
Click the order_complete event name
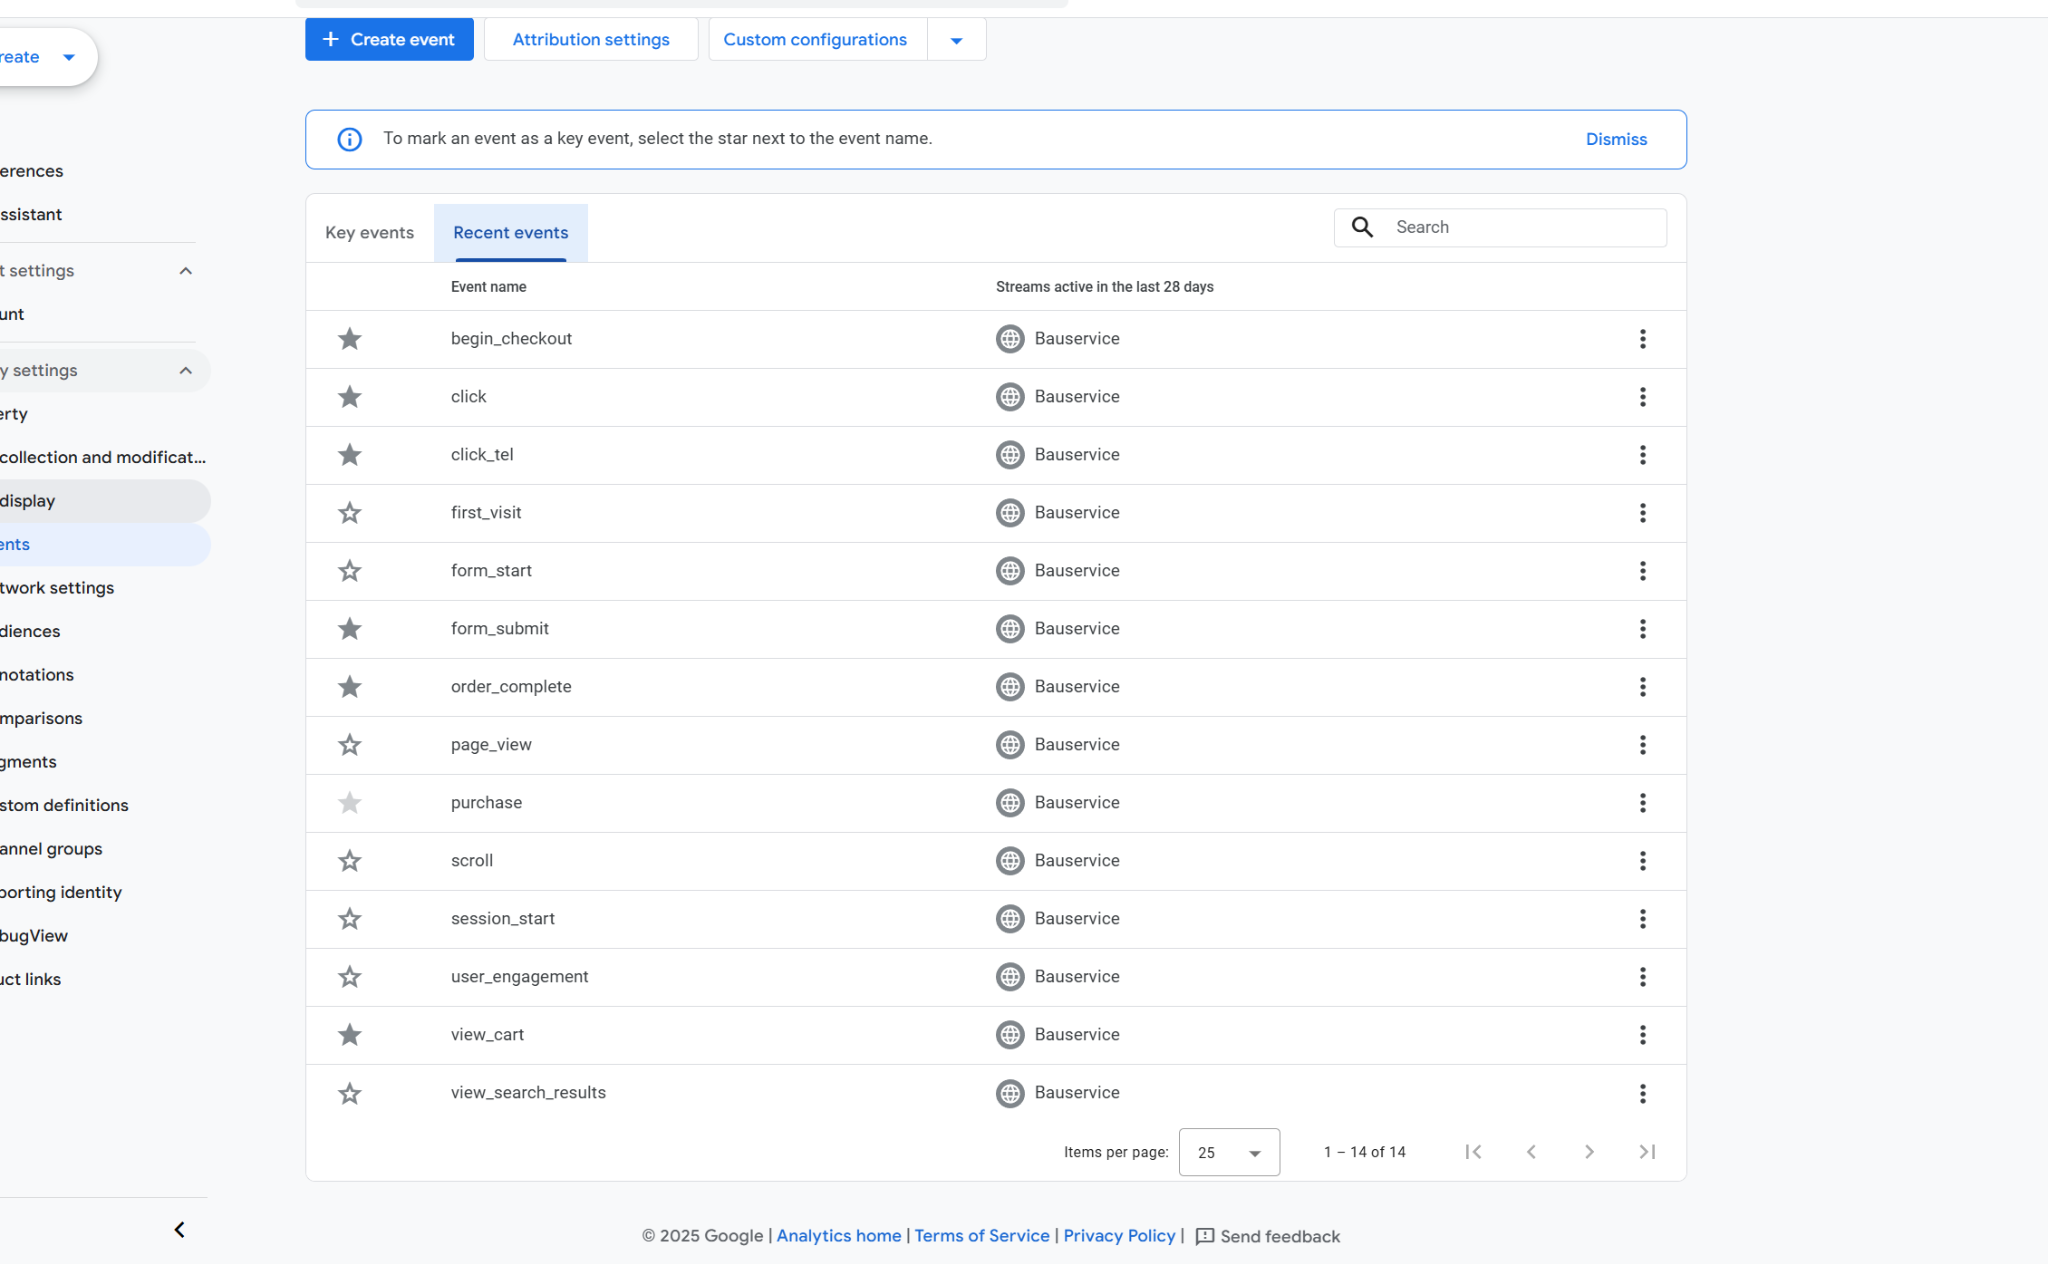(511, 687)
